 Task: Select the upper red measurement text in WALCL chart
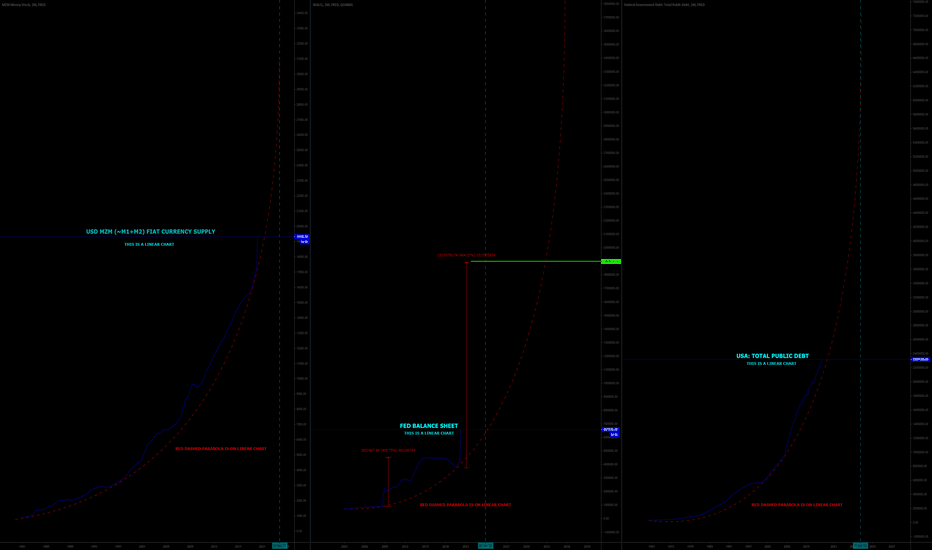(x=467, y=256)
